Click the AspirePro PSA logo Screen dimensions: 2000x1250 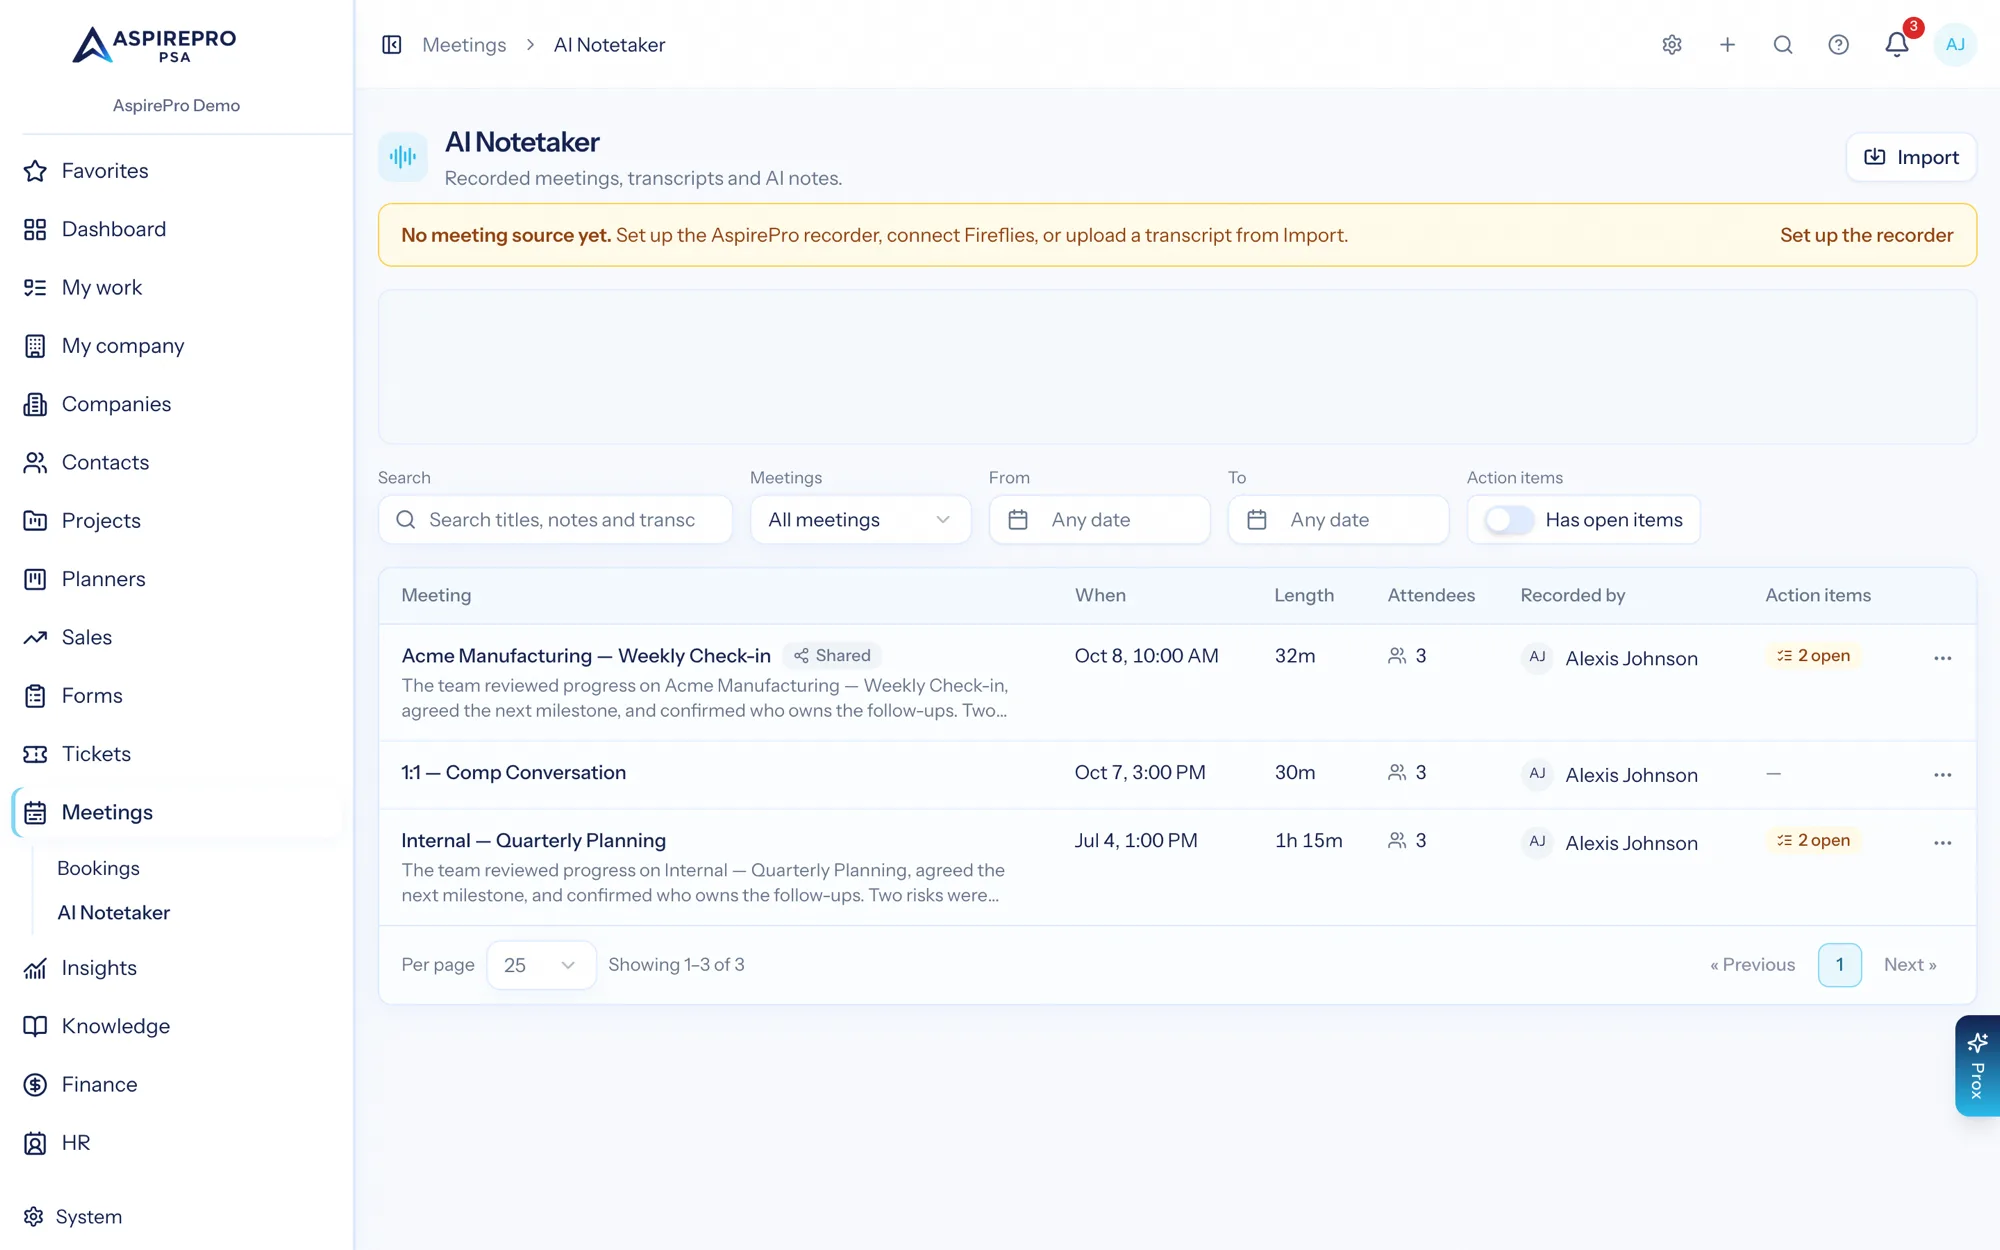point(154,45)
